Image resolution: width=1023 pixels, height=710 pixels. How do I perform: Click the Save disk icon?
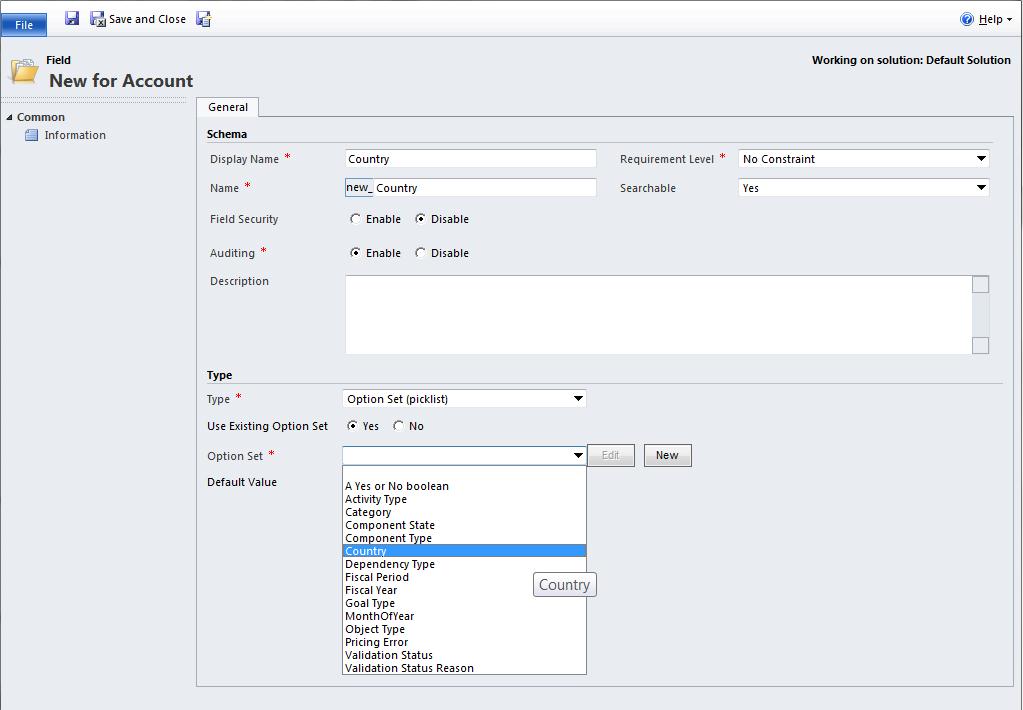[72, 18]
